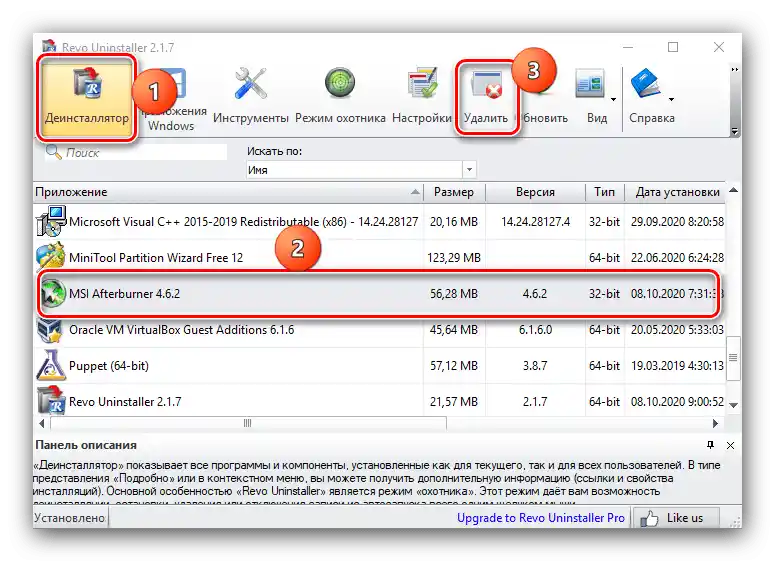Click the MiniTool Partition Wizard icon
This screenshot has height=562, width=775.
point(51,257)
